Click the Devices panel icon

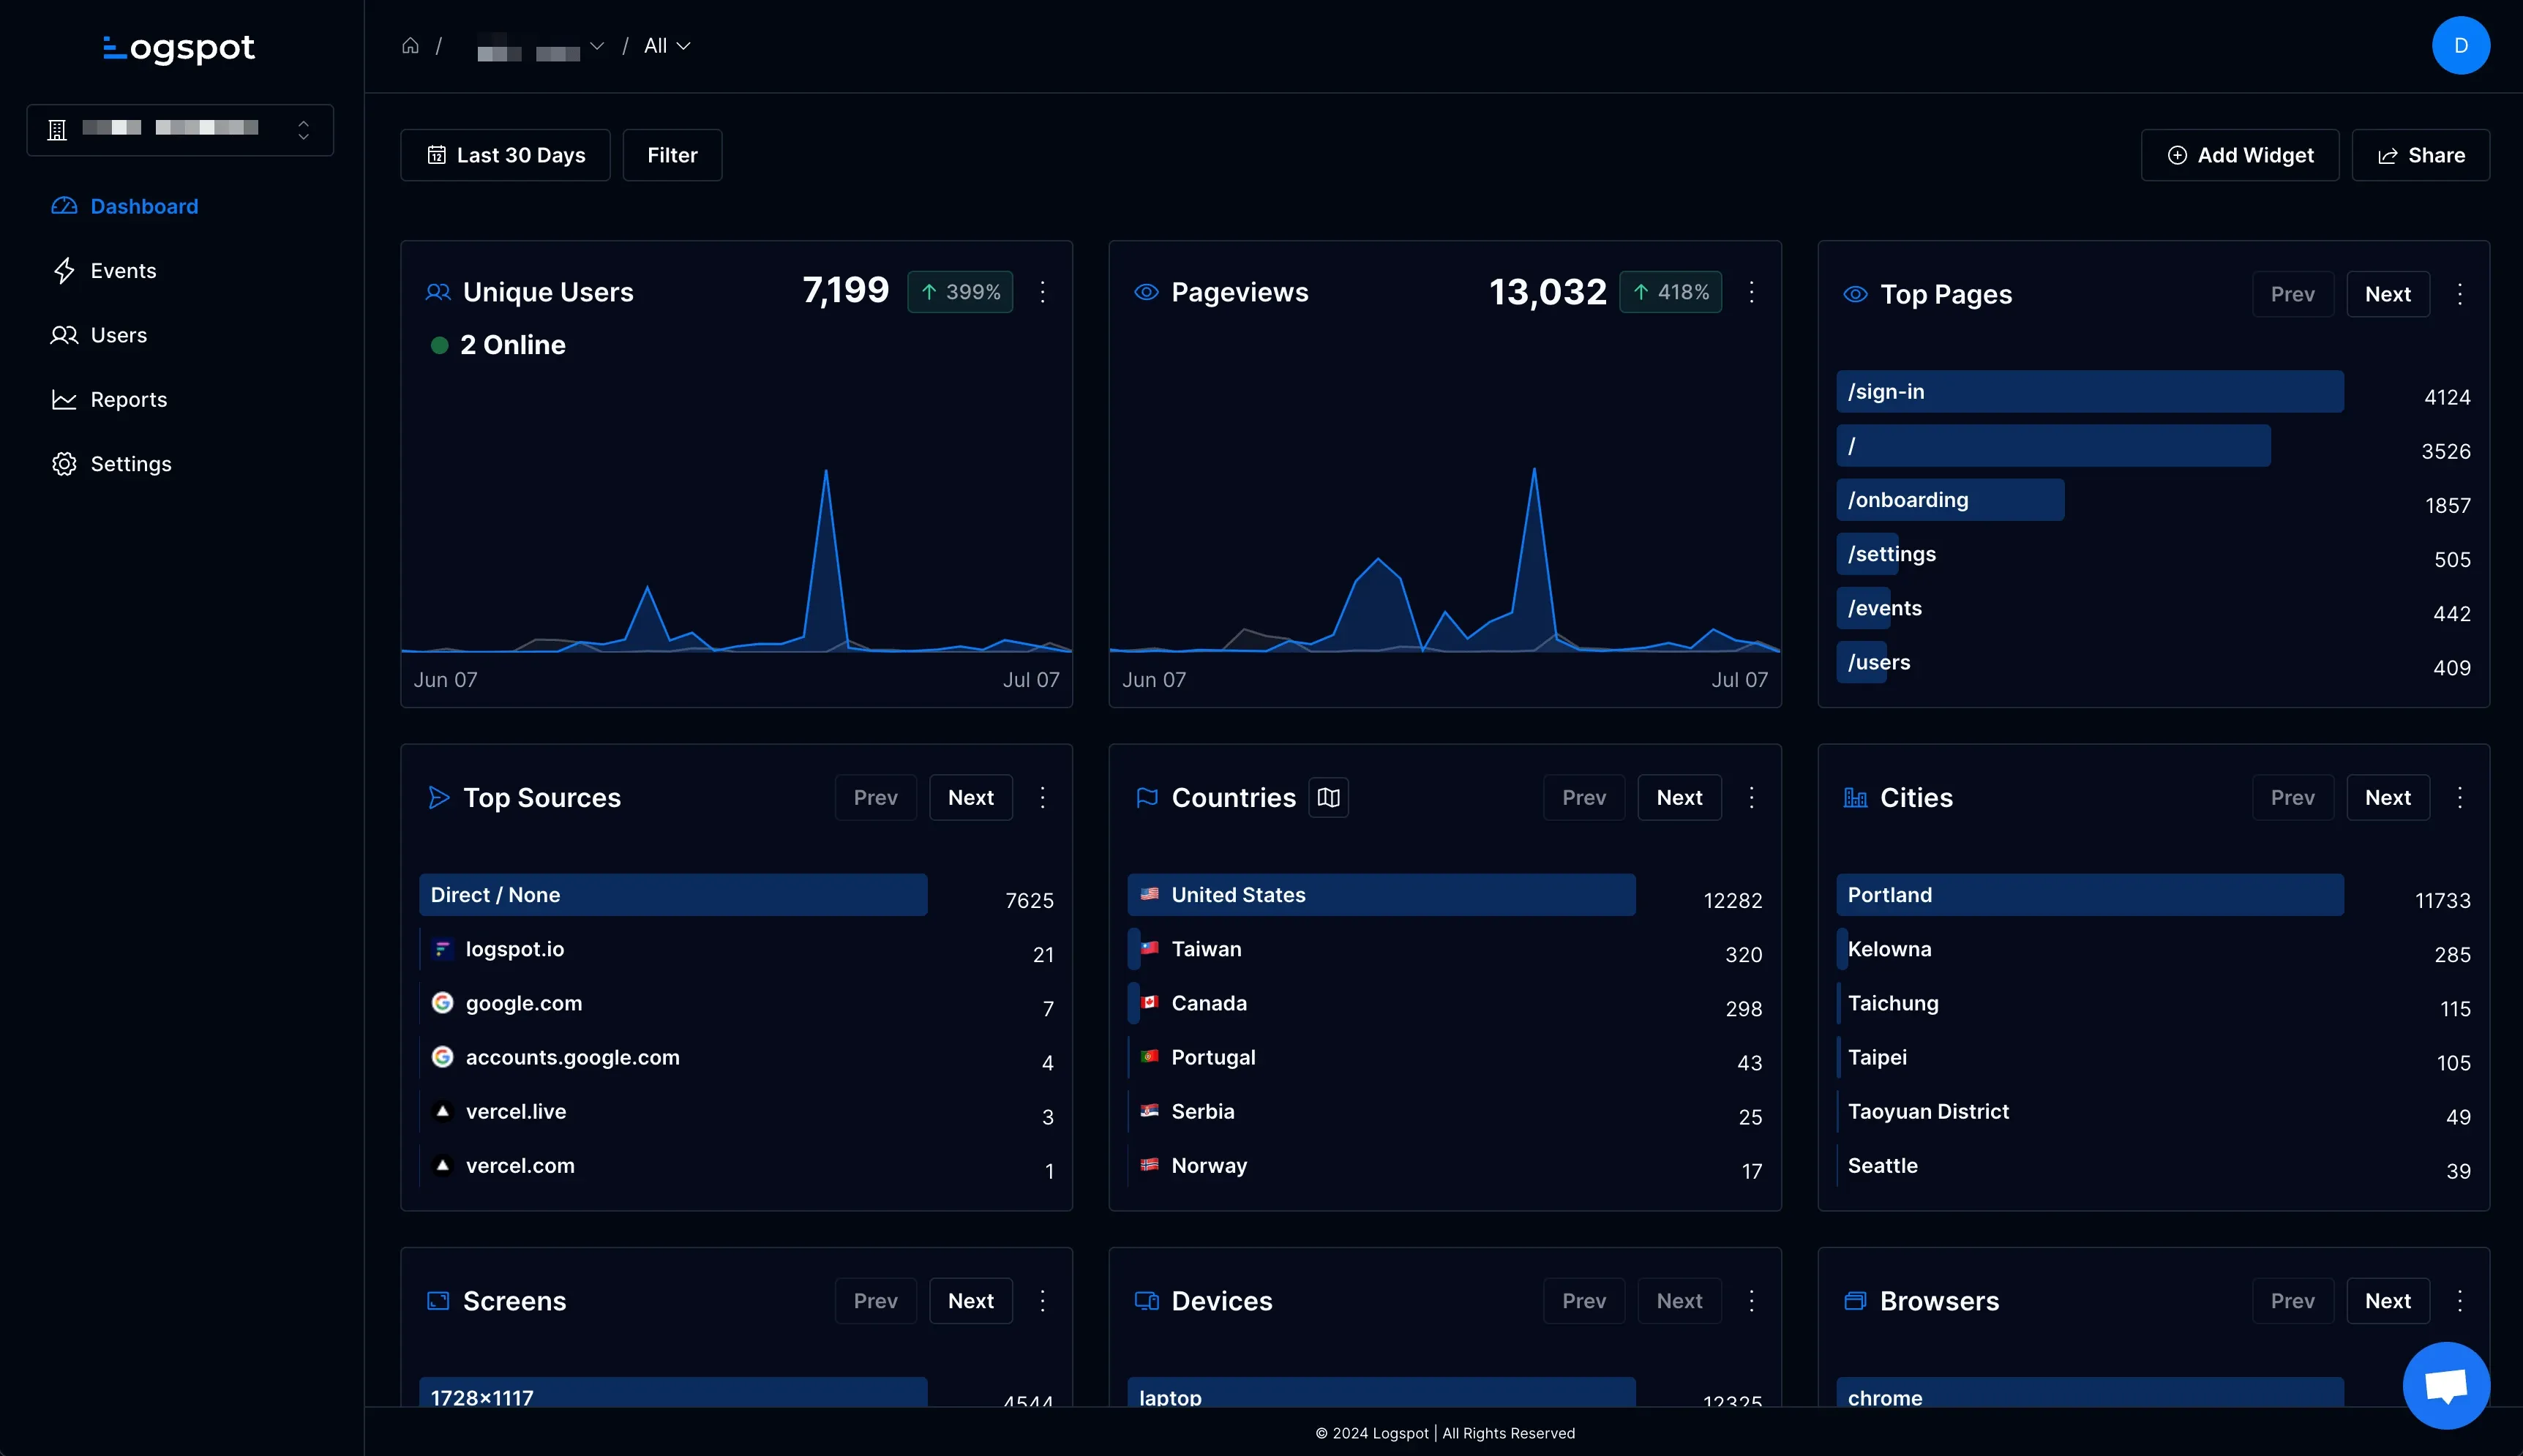point(1145,1302)
